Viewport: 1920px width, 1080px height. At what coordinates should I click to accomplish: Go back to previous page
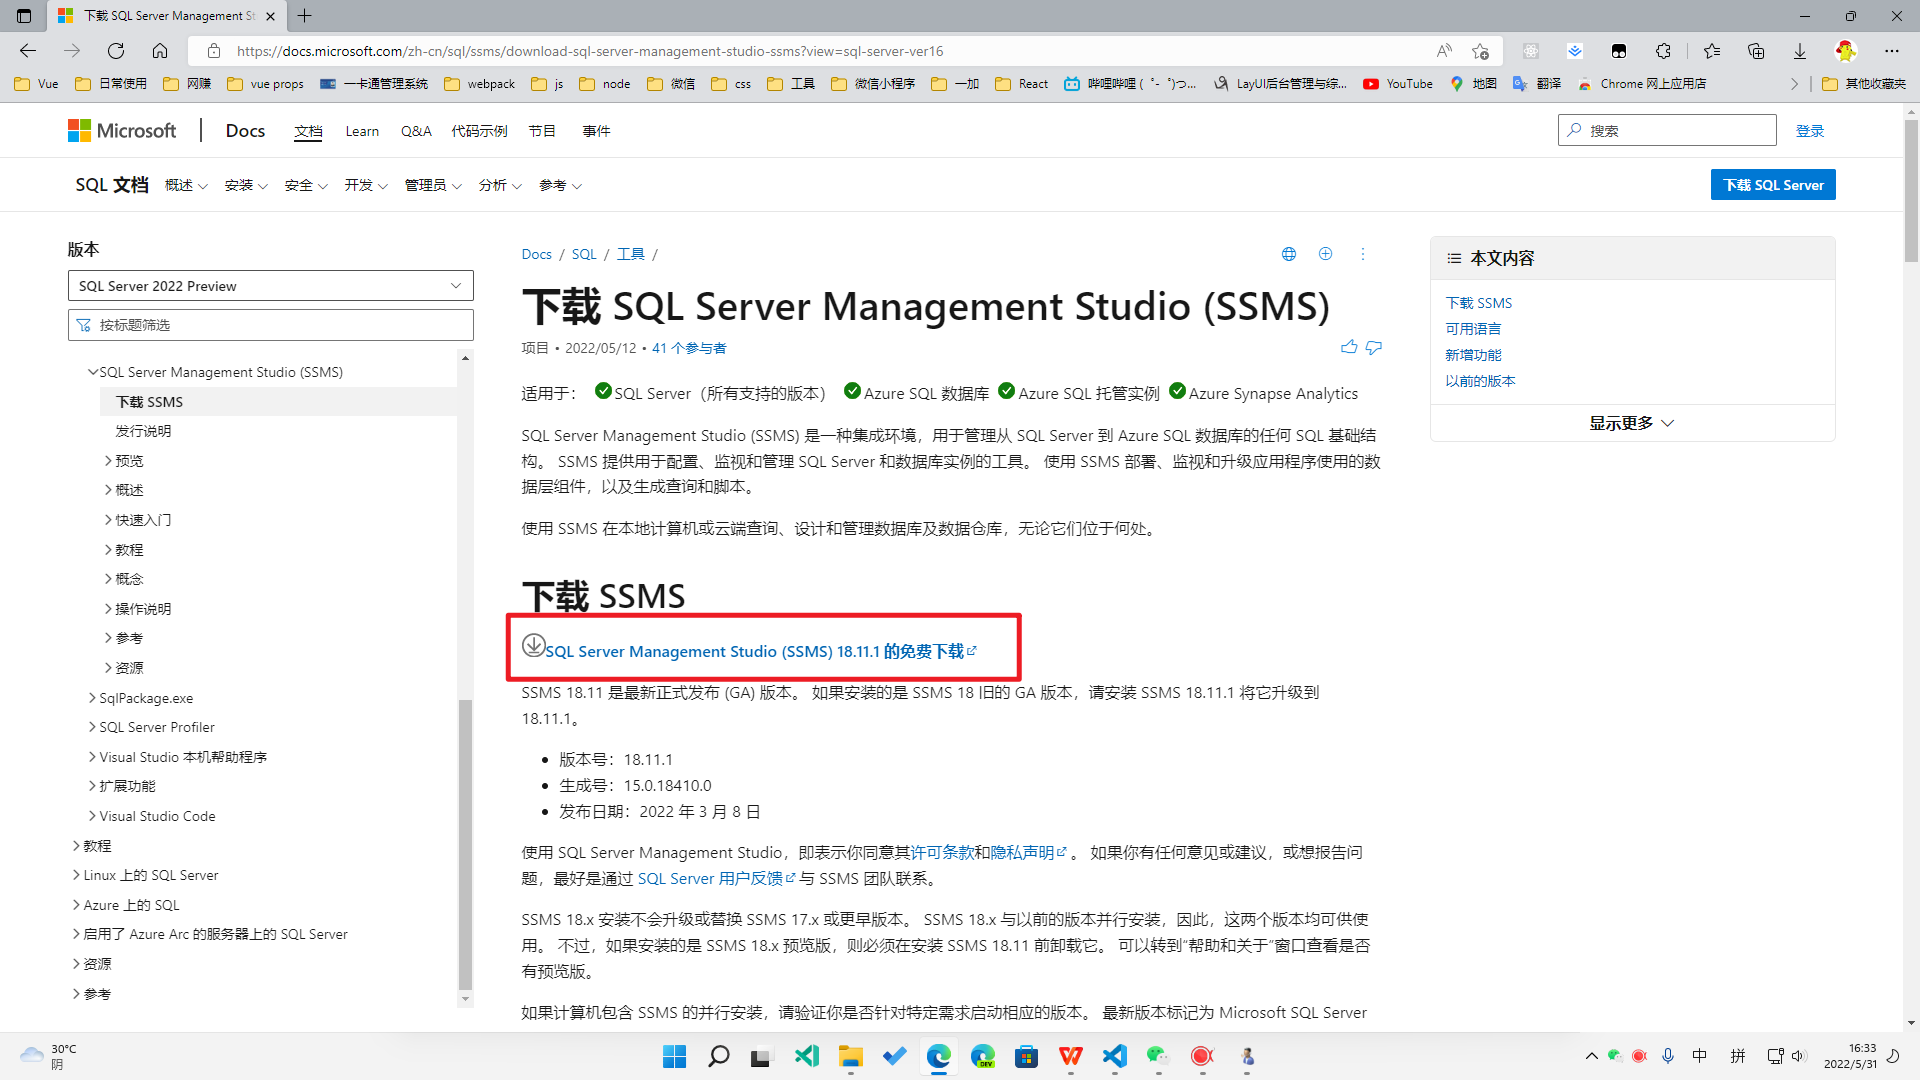[28, 51]
